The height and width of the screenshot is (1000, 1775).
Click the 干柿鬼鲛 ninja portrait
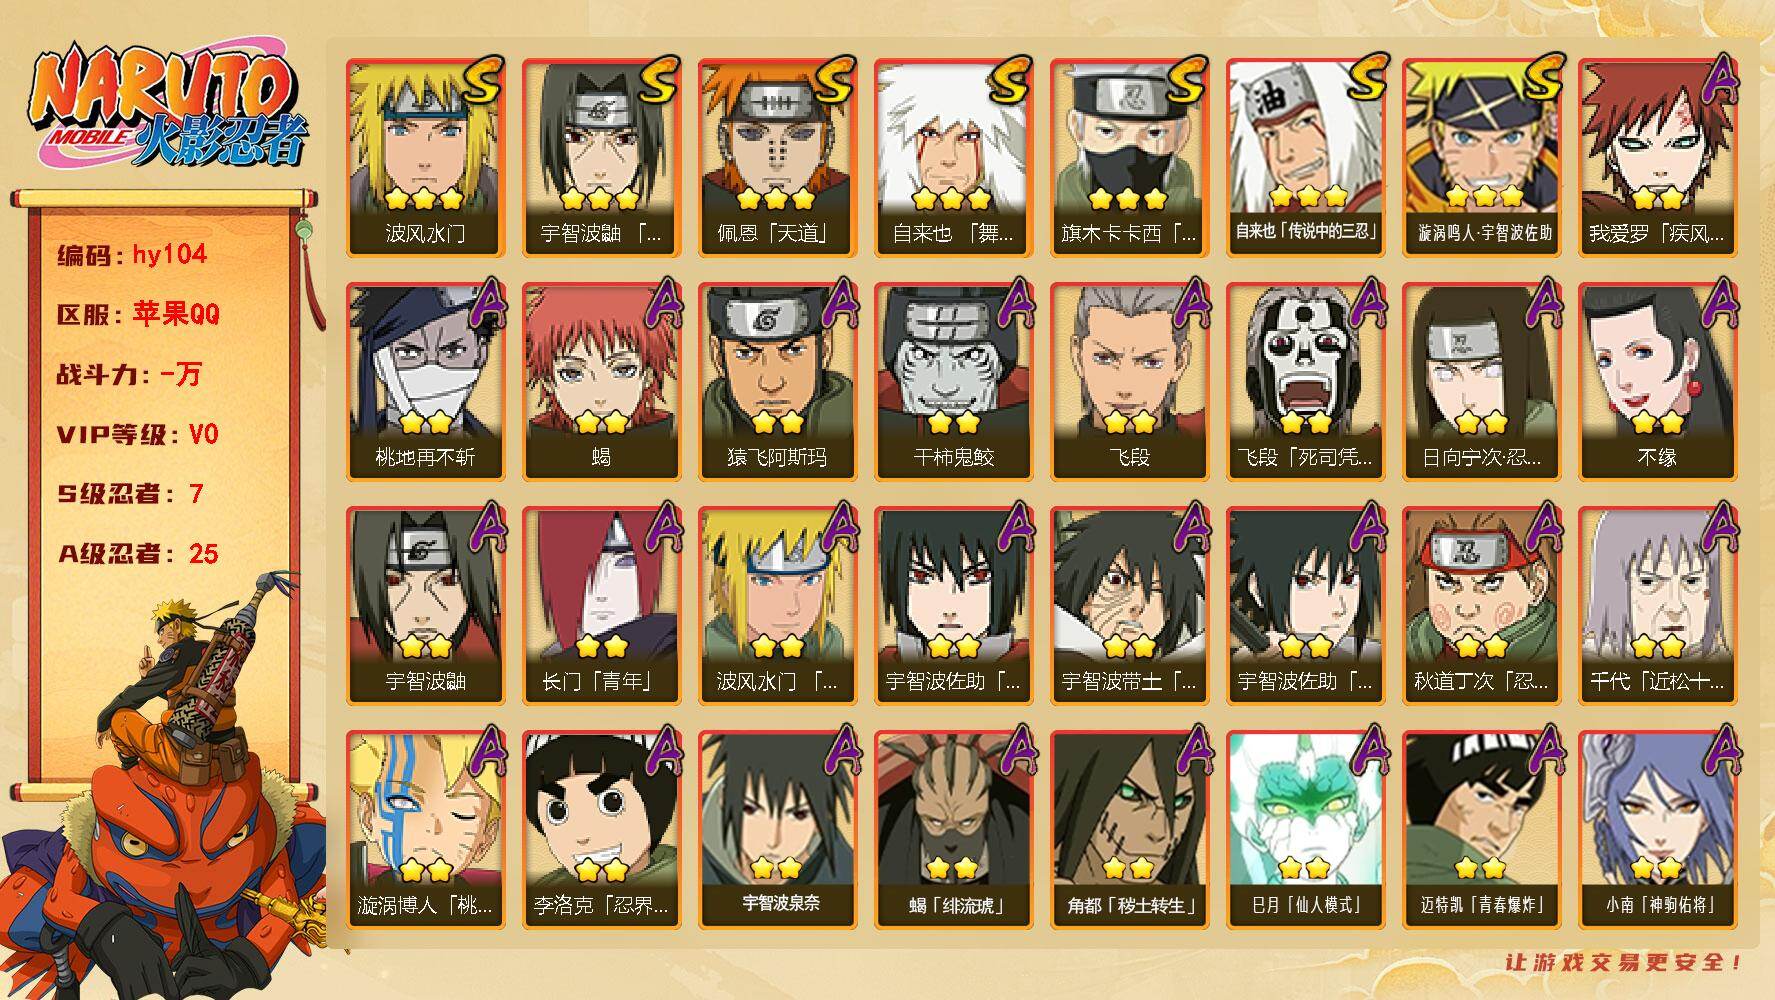click(953, 381)
